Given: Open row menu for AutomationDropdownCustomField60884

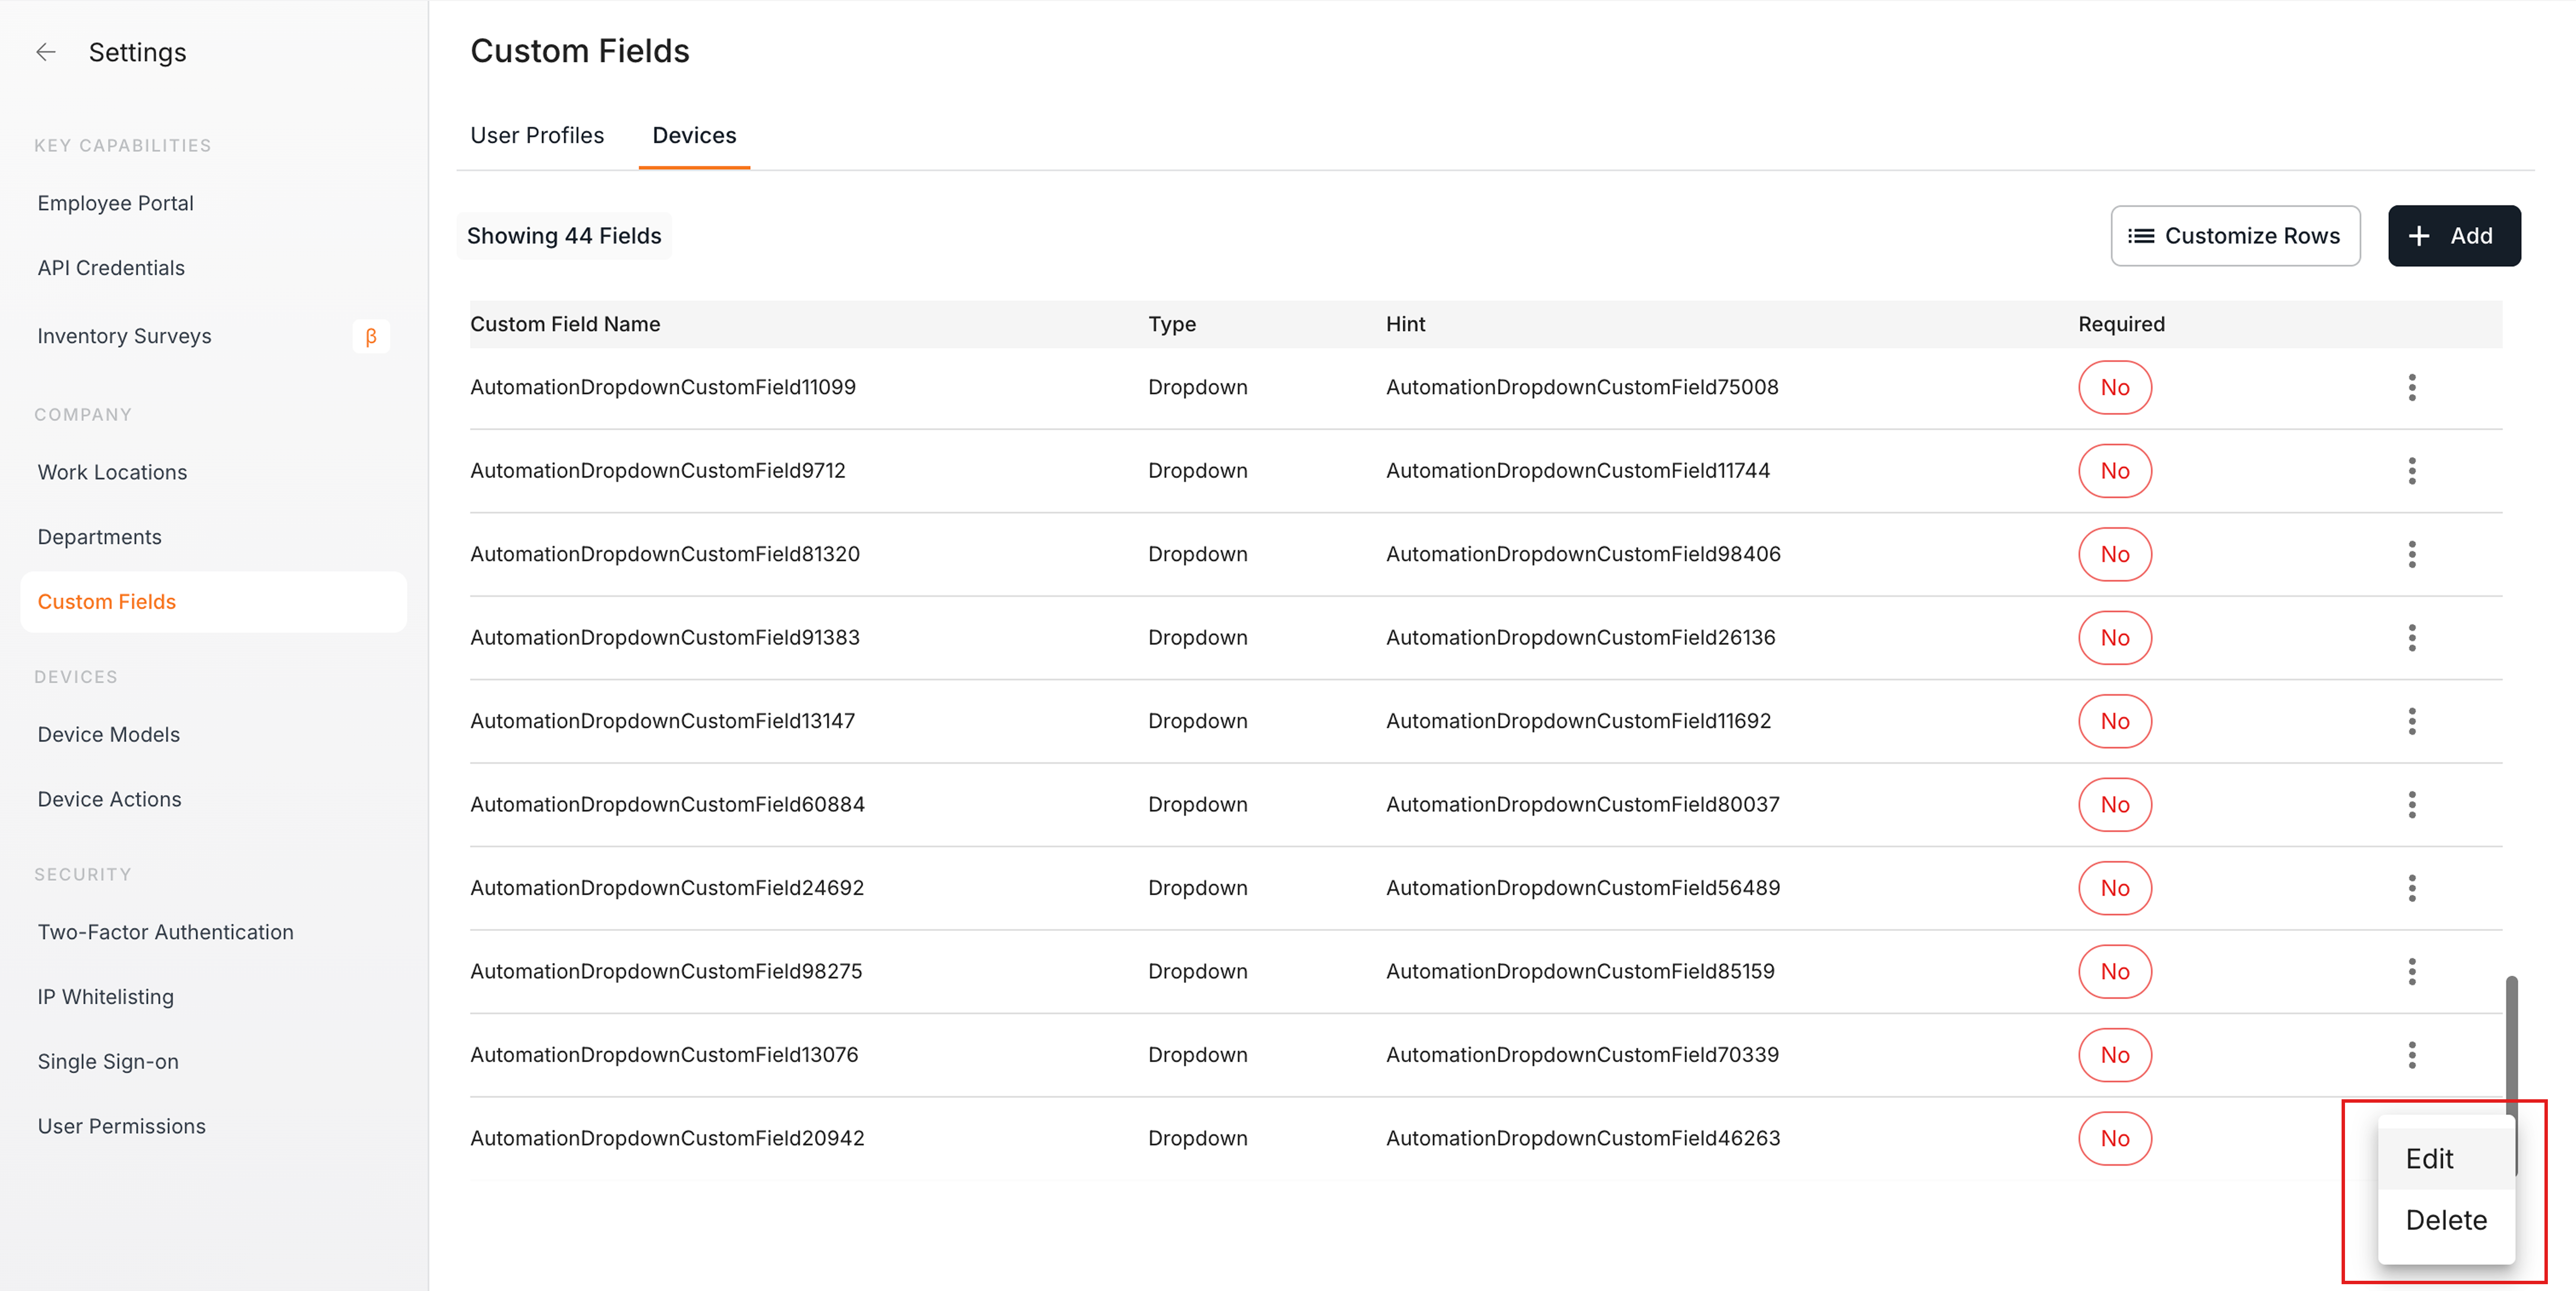Looking at the screenshot, I should tap(2411, 804).
